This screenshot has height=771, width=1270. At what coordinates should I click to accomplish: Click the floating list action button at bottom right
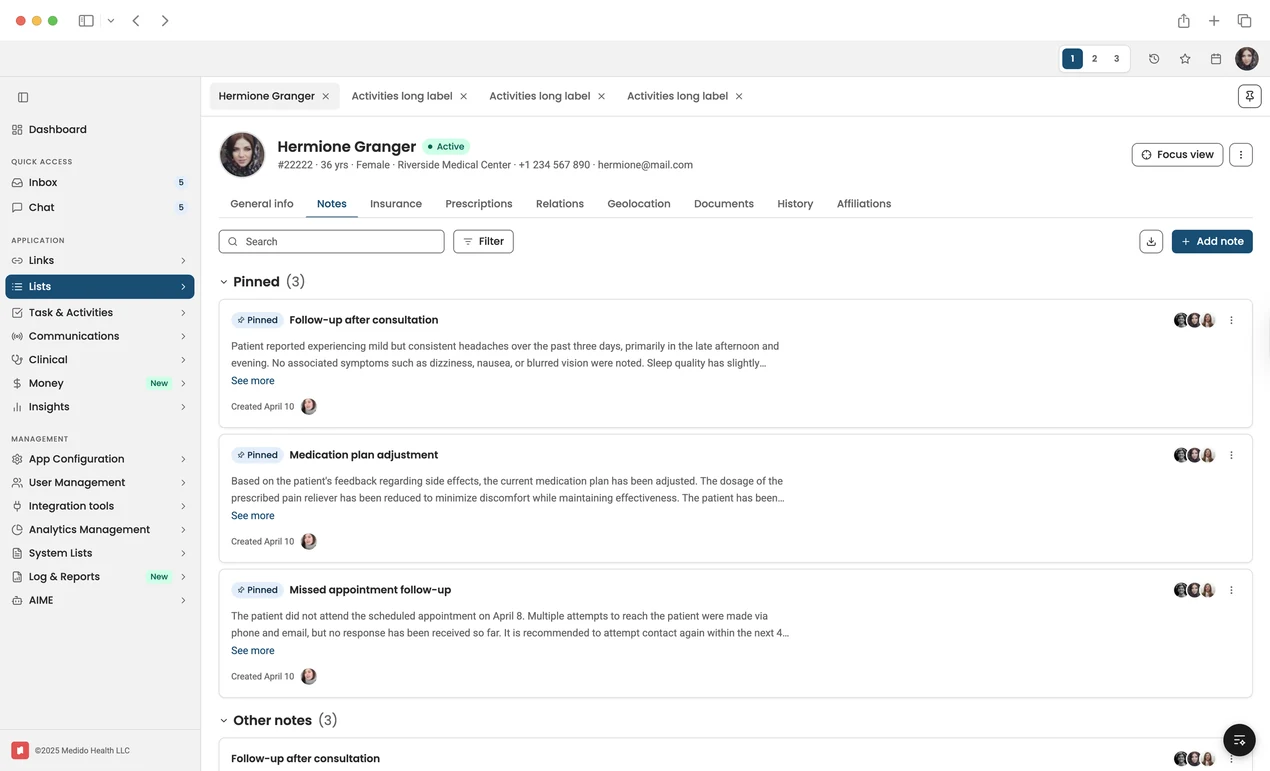[x=1239, y=740]
